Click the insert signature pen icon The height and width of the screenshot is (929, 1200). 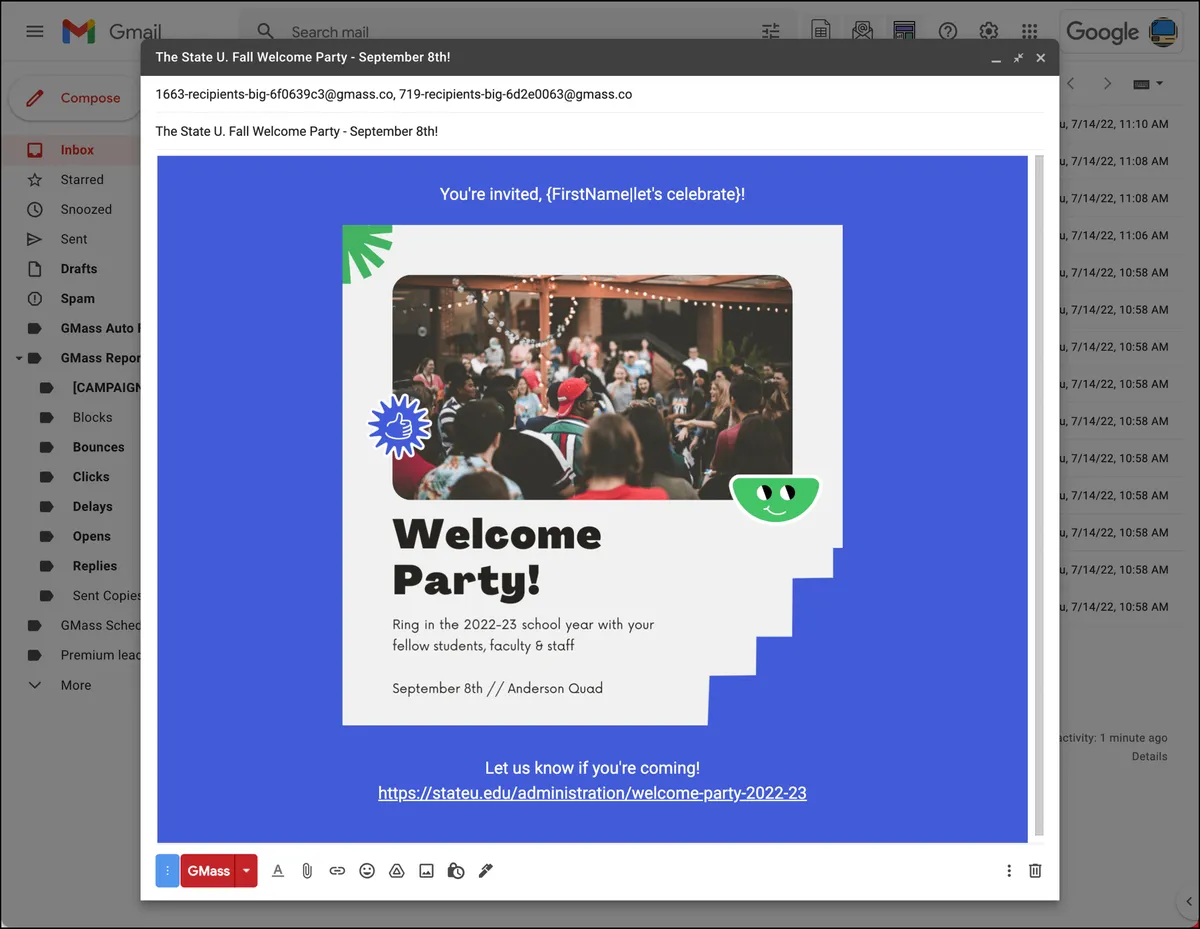(485, 871)
